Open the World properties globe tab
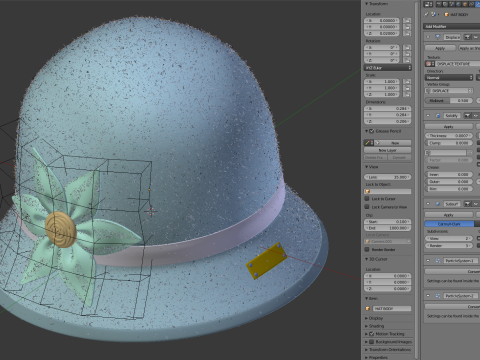Image resolution: width=480 pixels, height=360 pixels. [459, 4]
